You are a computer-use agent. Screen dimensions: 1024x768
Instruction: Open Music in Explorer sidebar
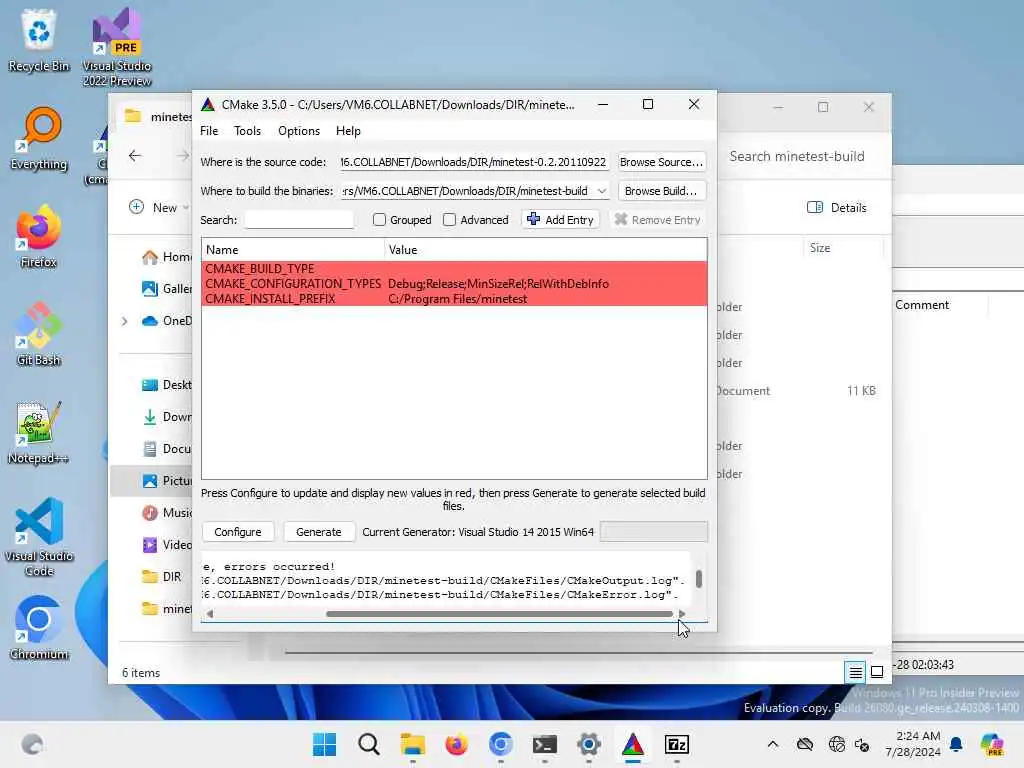pos(167,513)
